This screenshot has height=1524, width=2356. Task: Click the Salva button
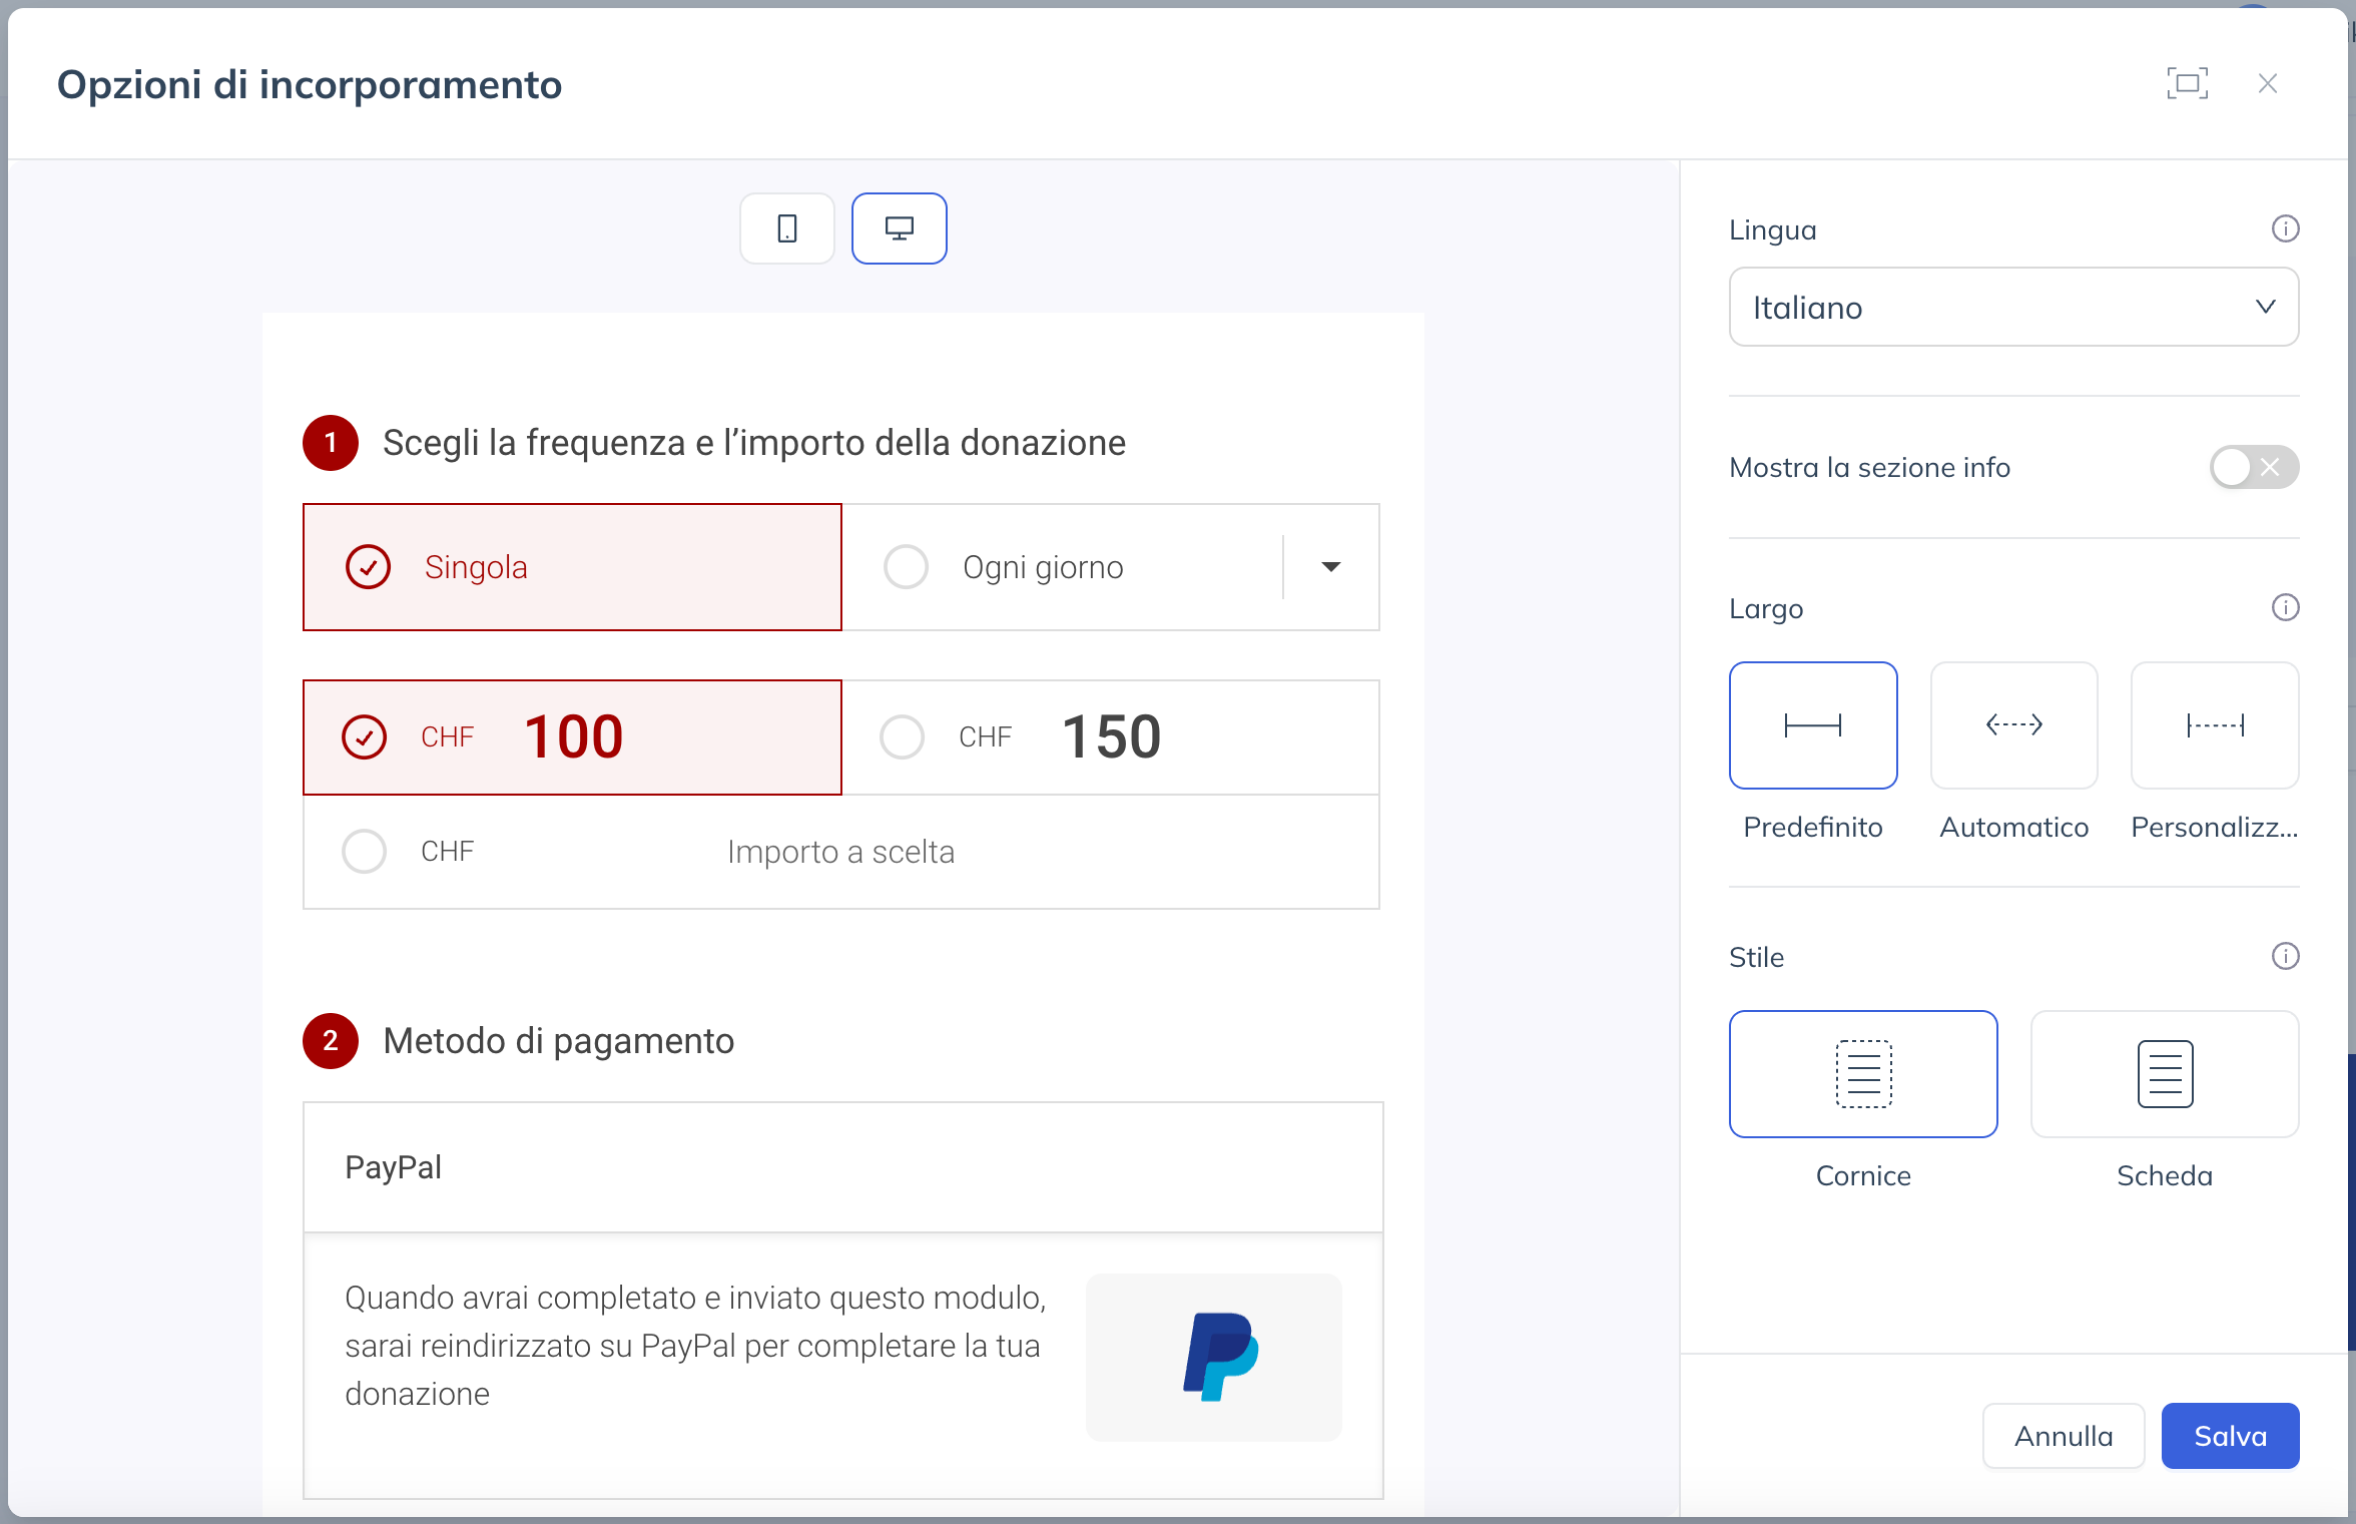coord(2230,1436)
